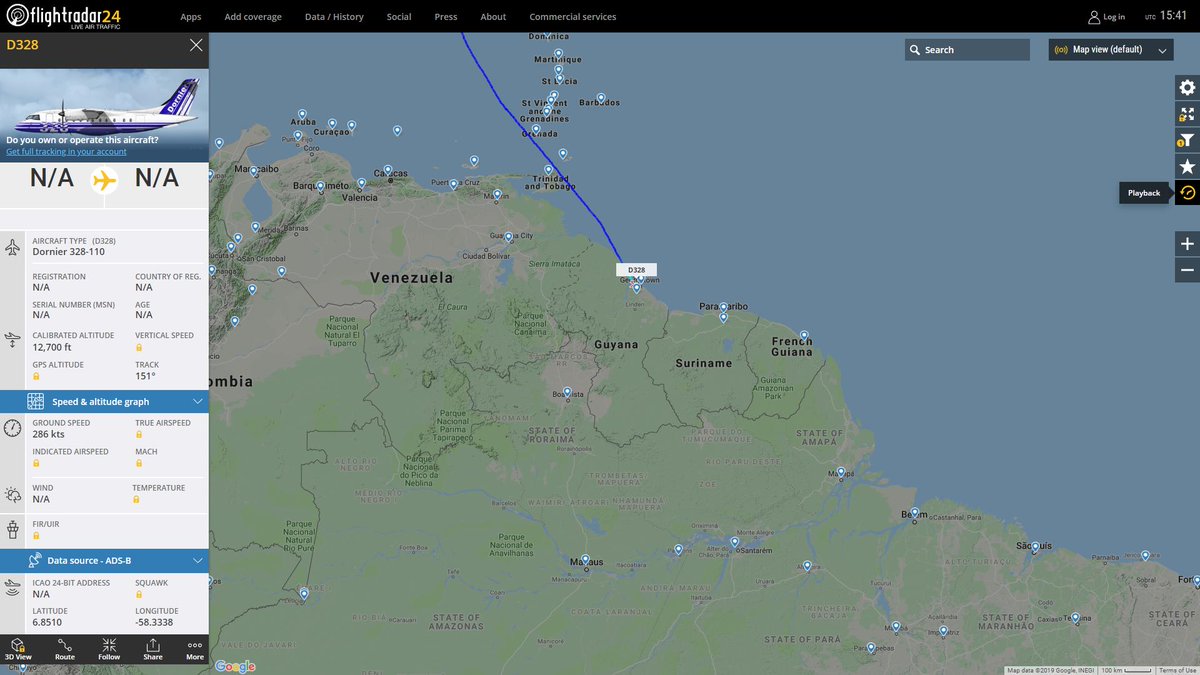Open Map view (default) dropdown

(1111, 50)
